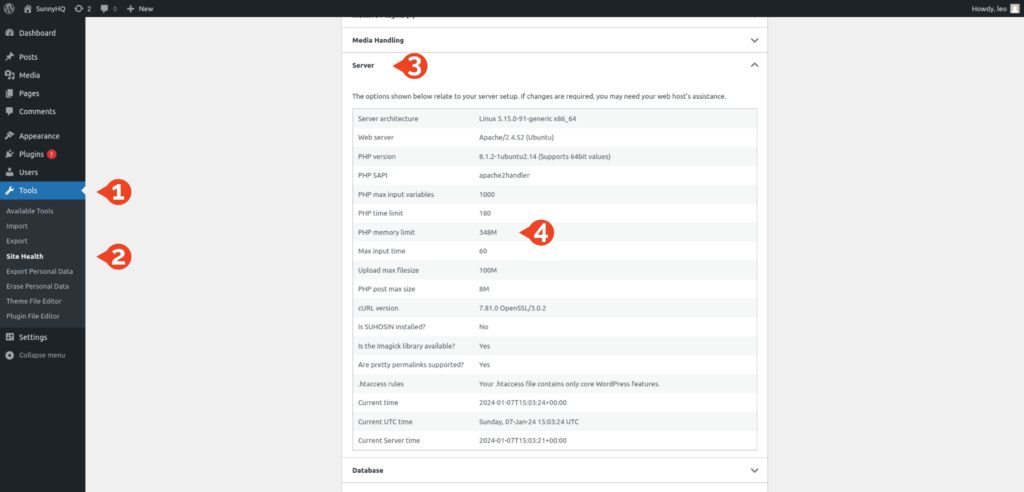Click the Dashboard icon in sidebar
1024x492 pixels.
point(9,33)
